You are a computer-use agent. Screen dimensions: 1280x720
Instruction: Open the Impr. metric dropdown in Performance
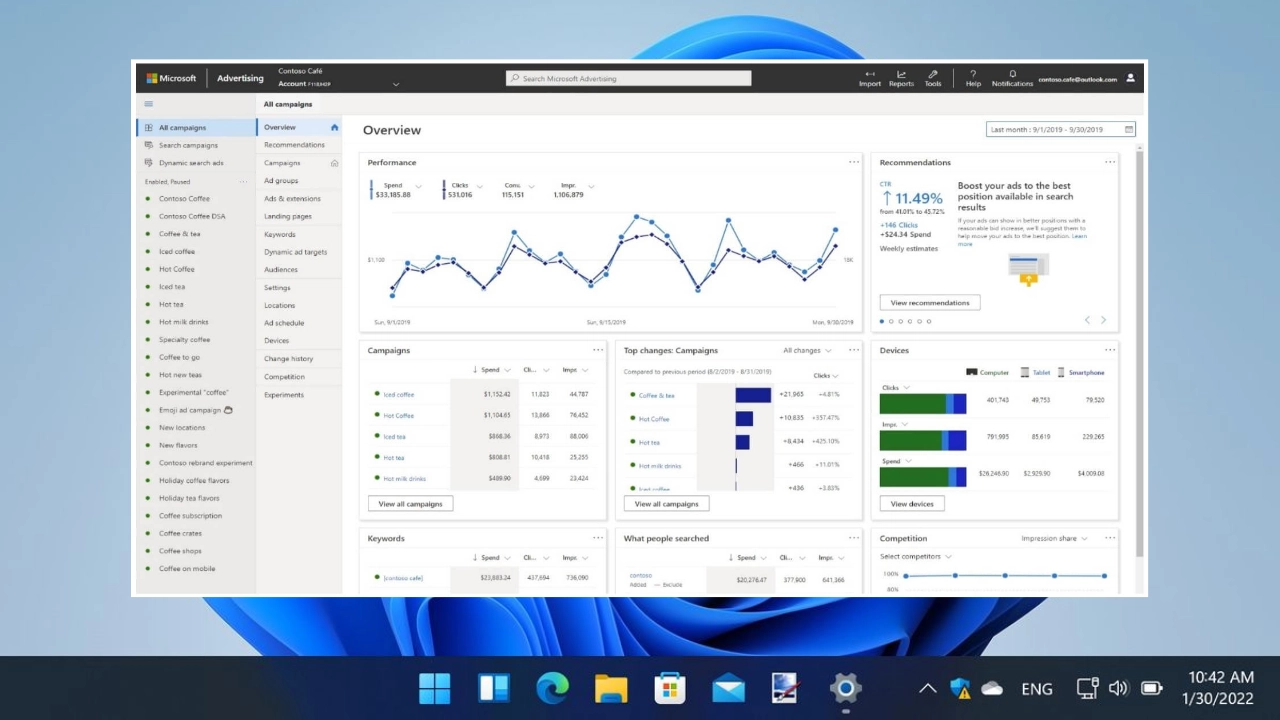pyautogui.click(x=591, y=186)
